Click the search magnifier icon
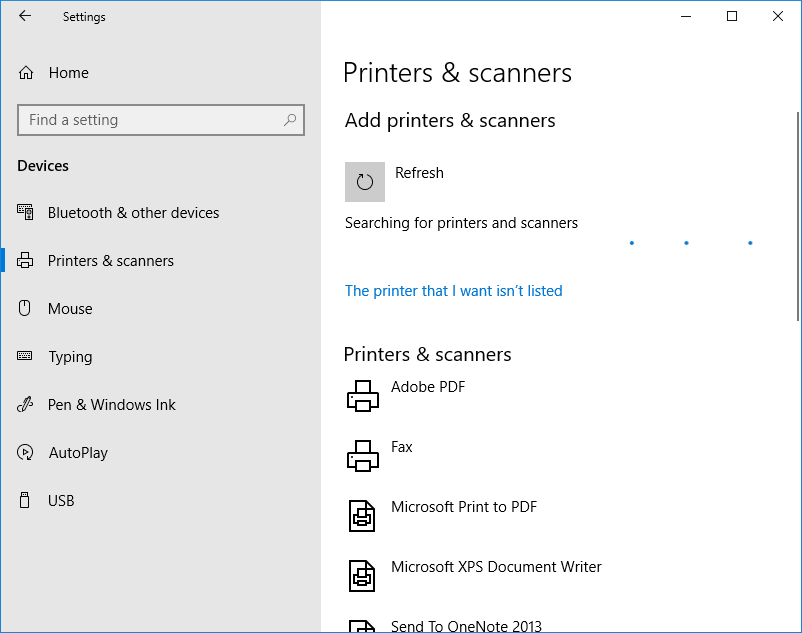Screen dimensions: 802x633 click(x=290, y=120)
